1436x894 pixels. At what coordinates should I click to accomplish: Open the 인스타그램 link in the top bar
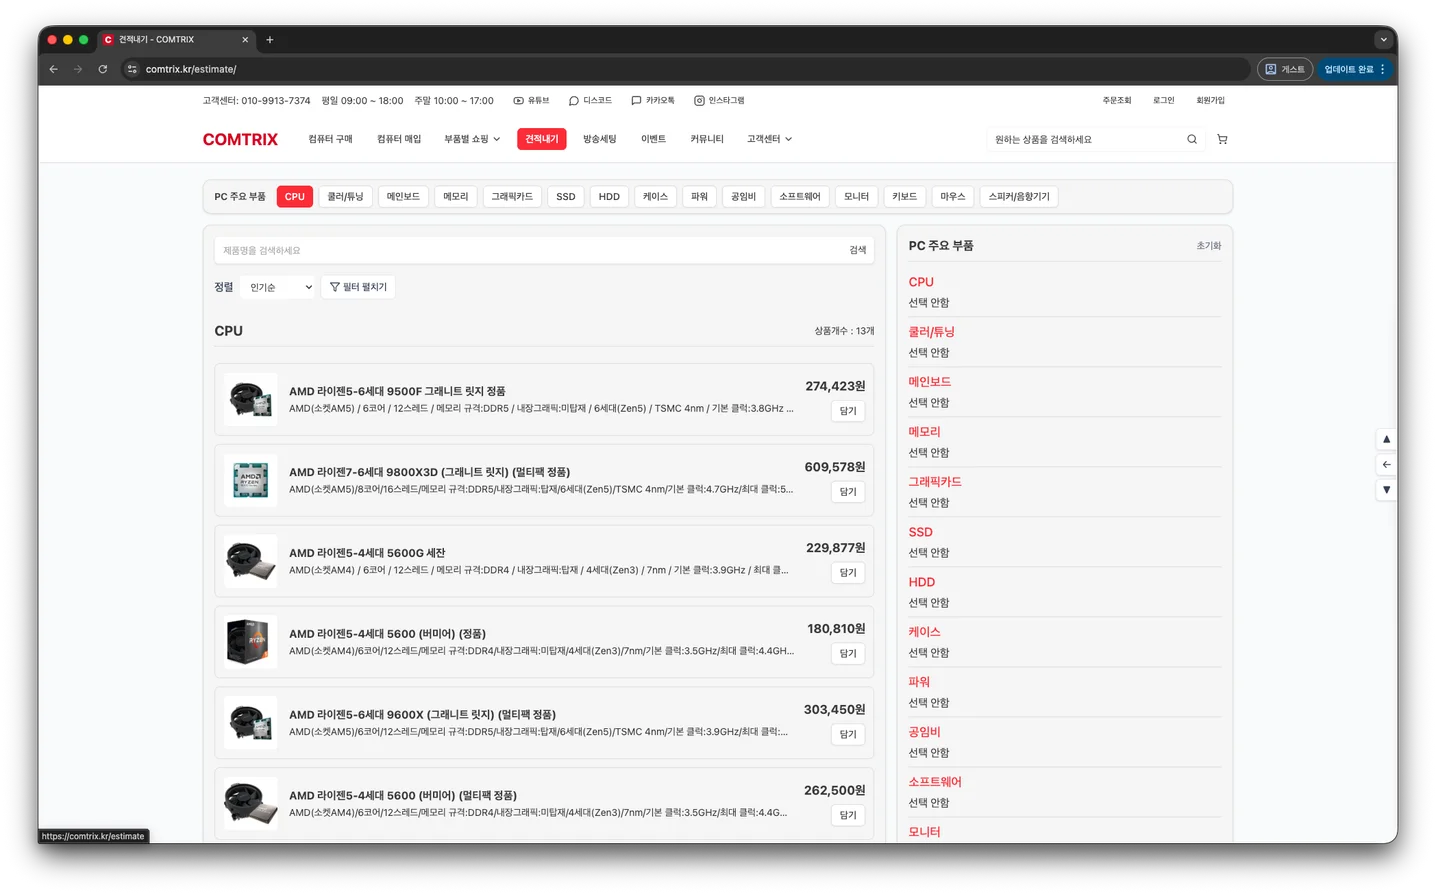(719, 100)
